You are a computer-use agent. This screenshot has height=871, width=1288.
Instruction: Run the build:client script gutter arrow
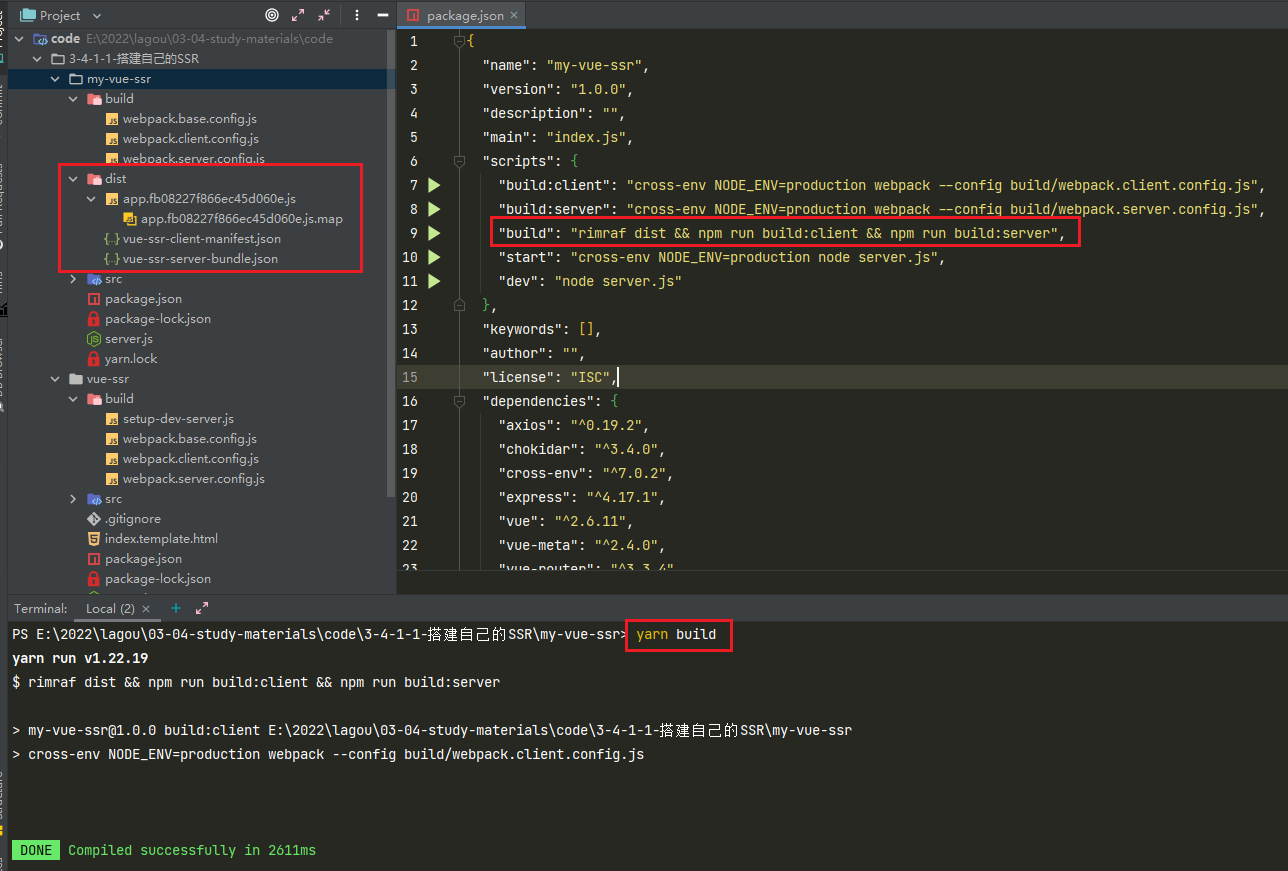click(434, 185)
